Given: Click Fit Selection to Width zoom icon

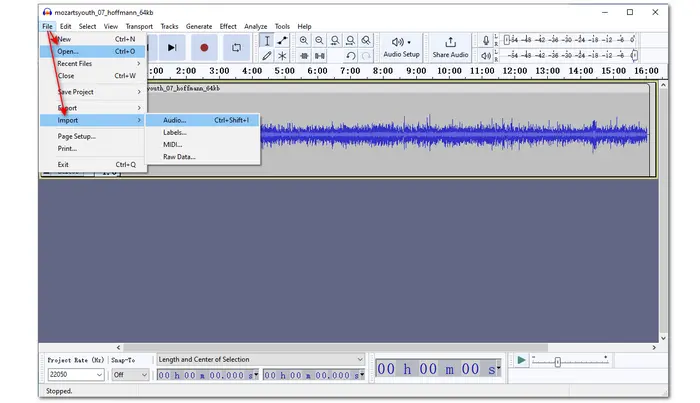Looking at the screenshot, I should pos(335,41).
